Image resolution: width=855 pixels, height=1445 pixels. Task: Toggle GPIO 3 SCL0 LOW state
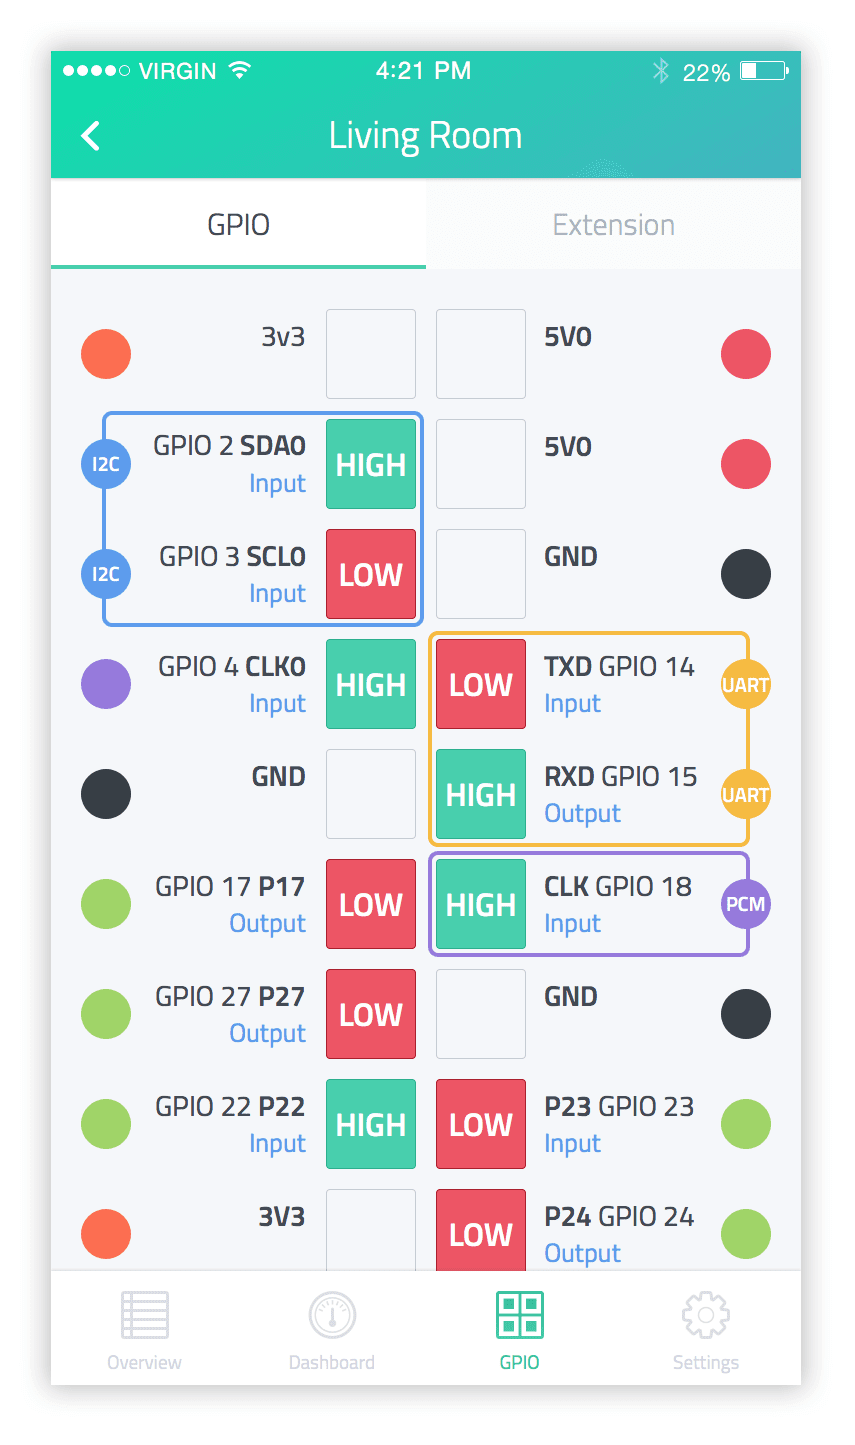[x=371, y=574]
